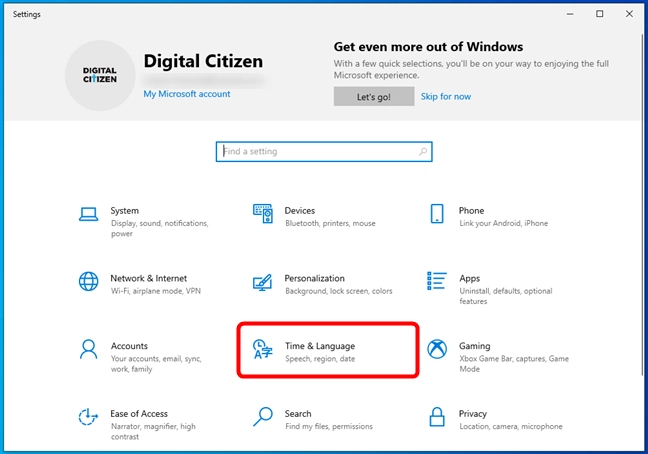Click the Devices keyboard and speaker icon
The image size is (648, 454).
263,214
